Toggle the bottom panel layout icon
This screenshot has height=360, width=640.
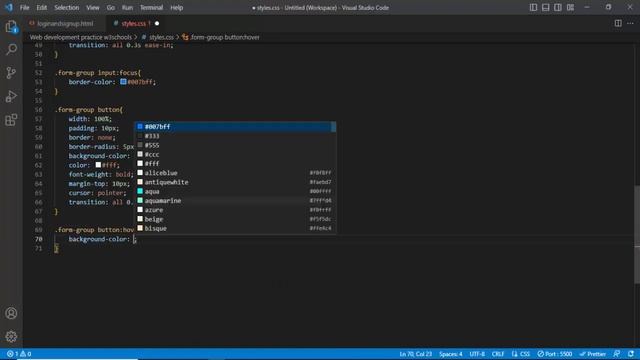click(545, 7)
